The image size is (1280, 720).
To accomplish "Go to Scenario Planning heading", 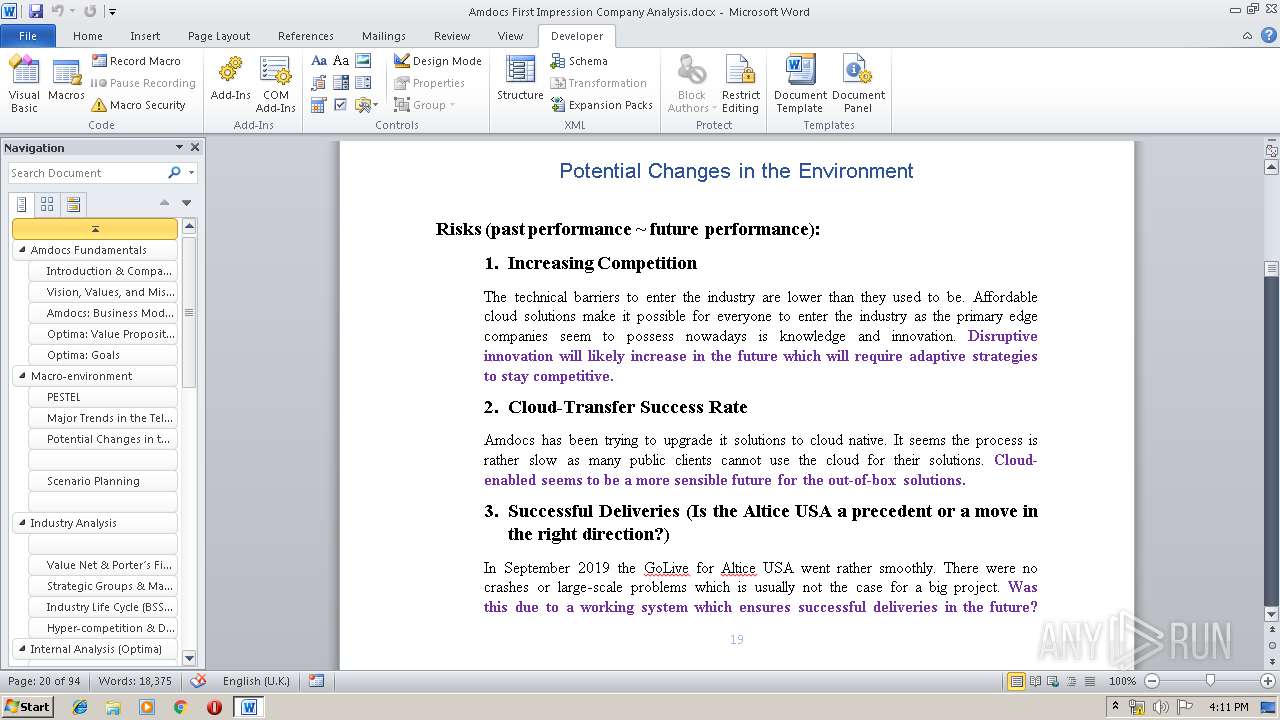I will pos(104,481).
